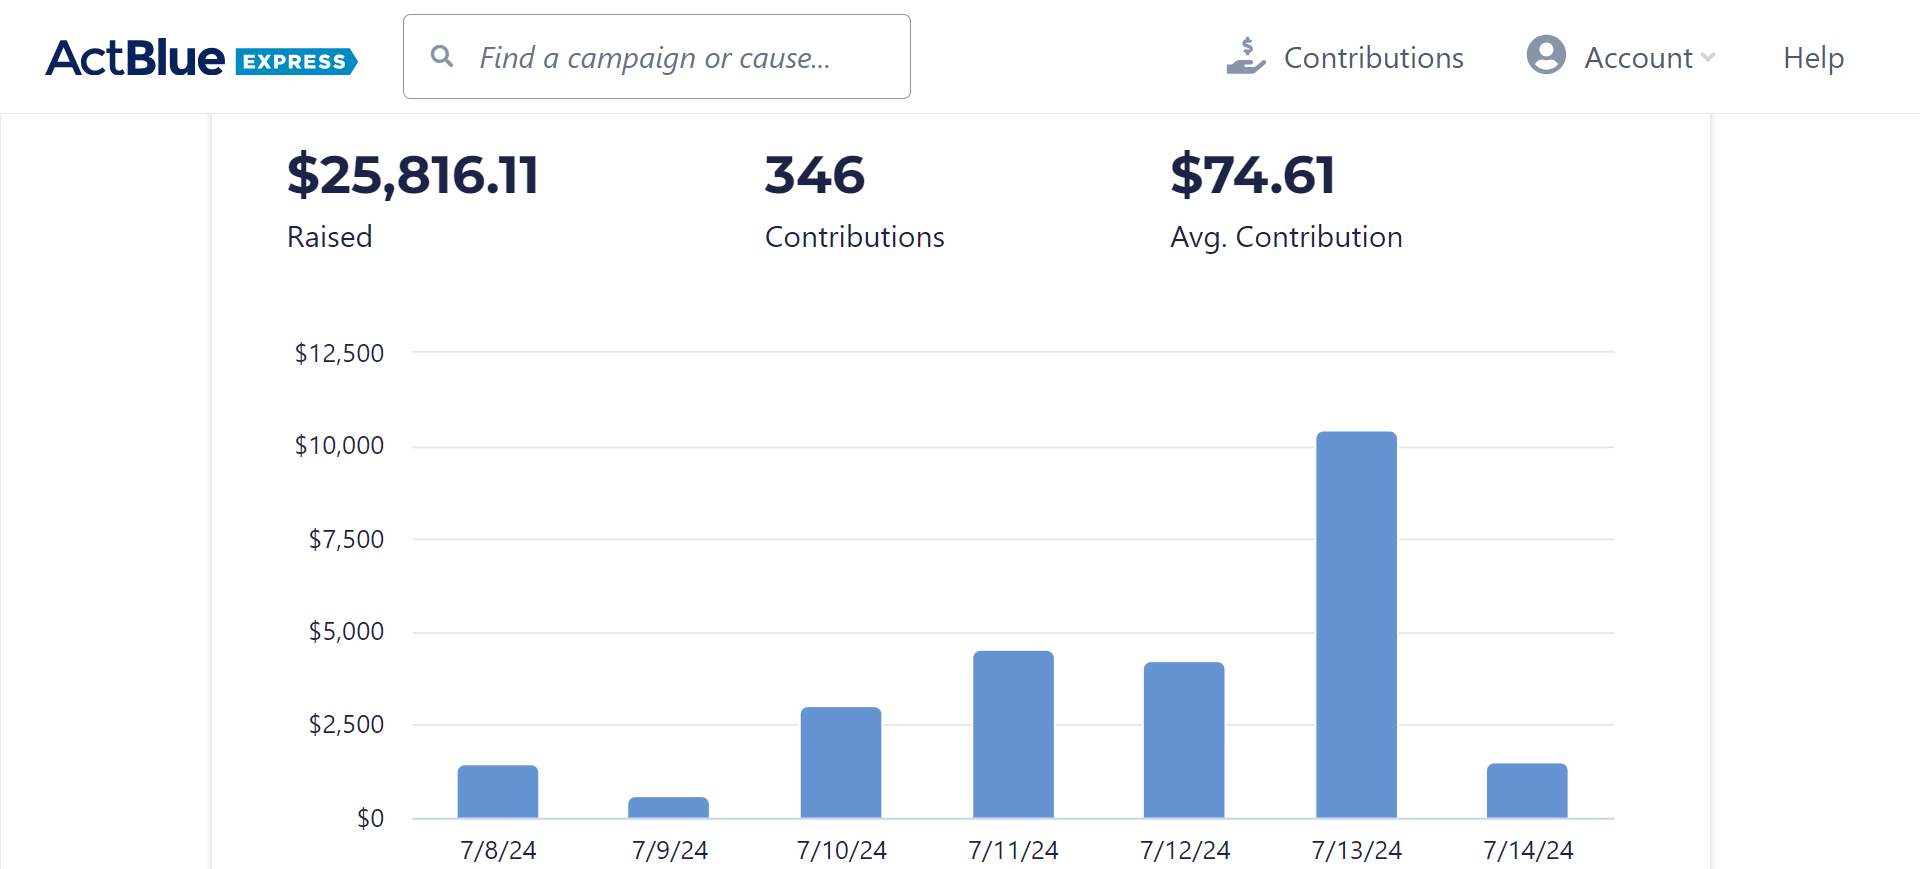Viewport: 1920px width, 869px height.
Task: Click the 7/9/24 bar in chart
Action: pos(669,807)
